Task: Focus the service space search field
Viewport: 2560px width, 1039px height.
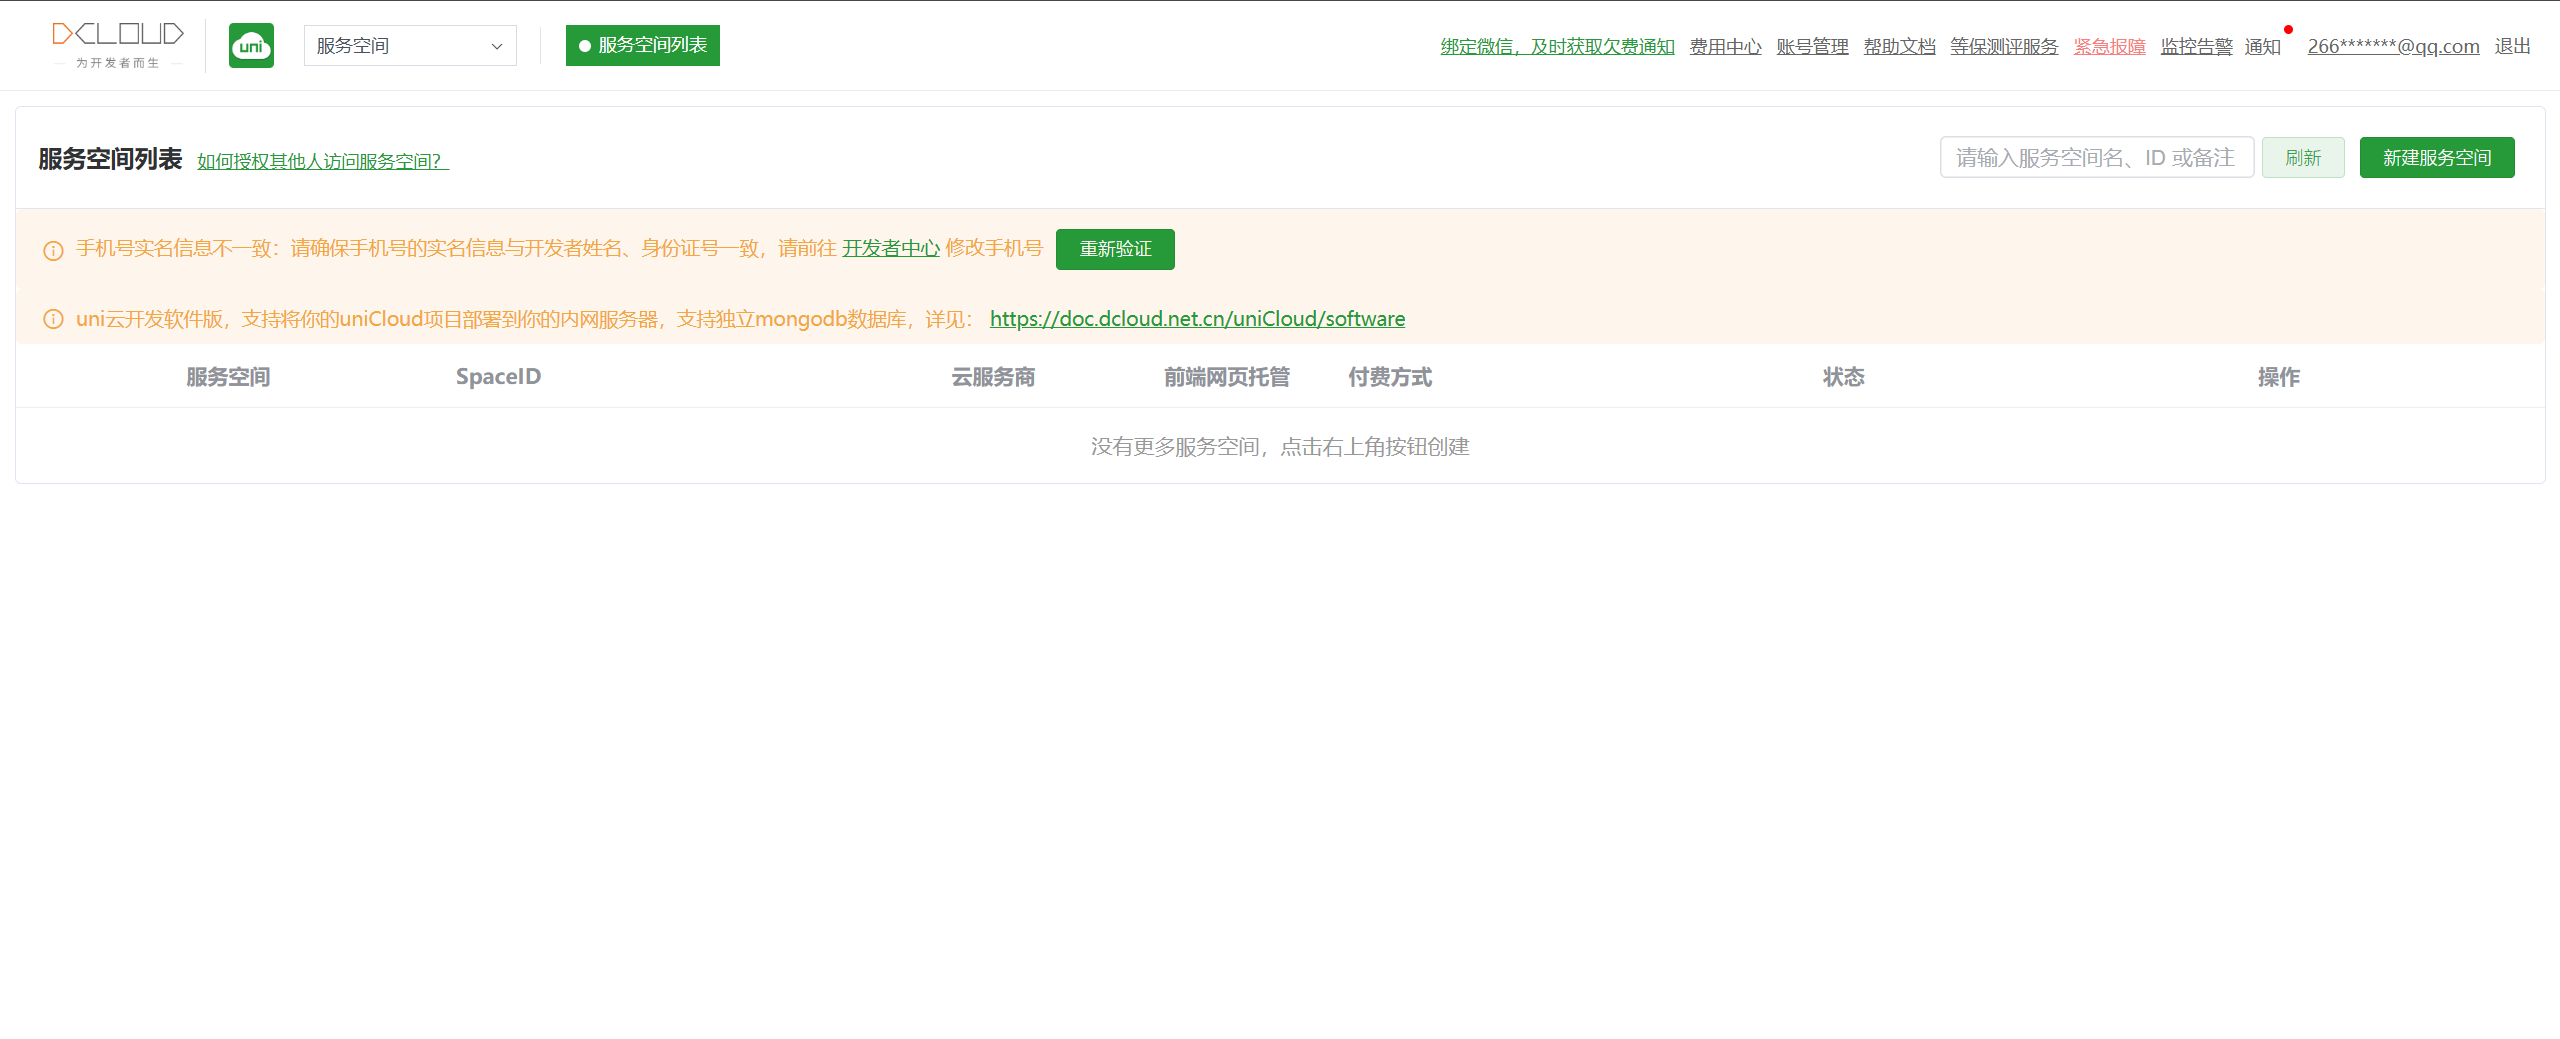Action: [x=2096, y=158]
